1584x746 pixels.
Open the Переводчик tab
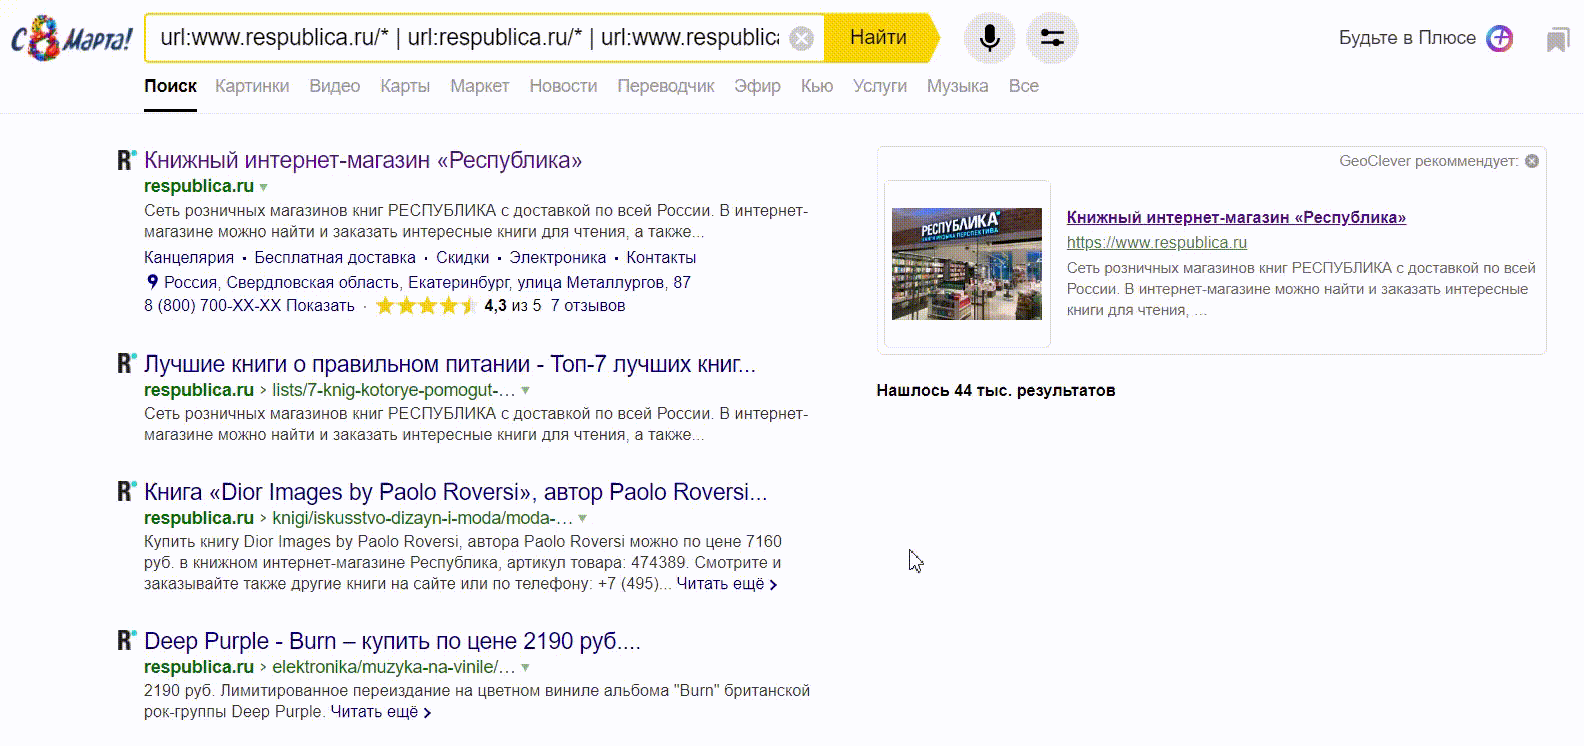(x=666, y=86)
